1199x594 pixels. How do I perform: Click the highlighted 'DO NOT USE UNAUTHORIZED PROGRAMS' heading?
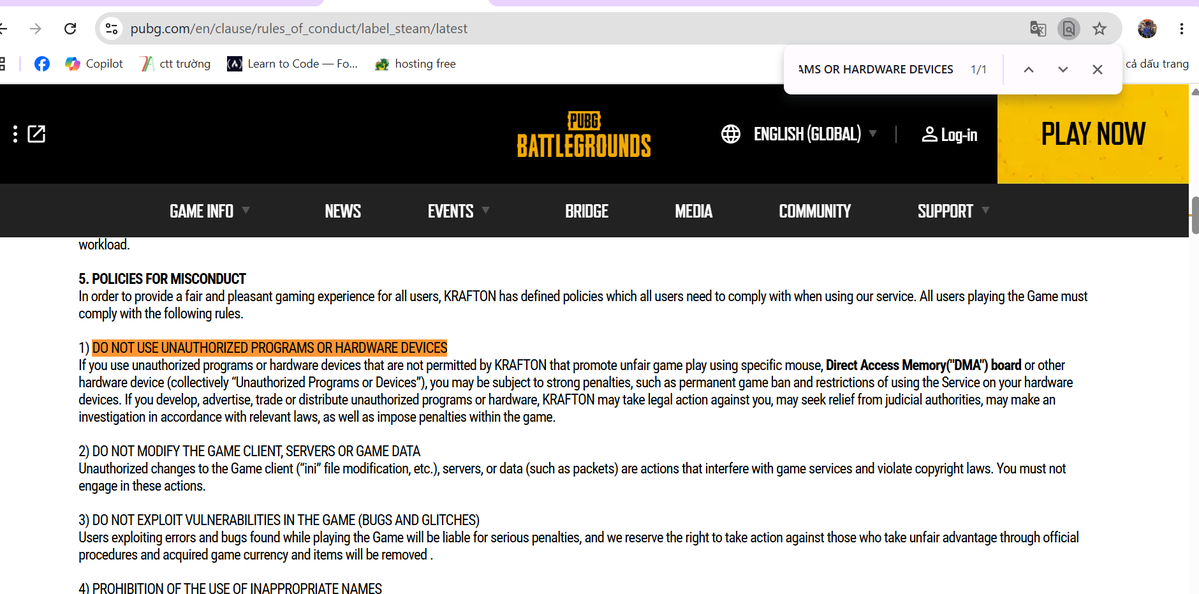point(270,348)
